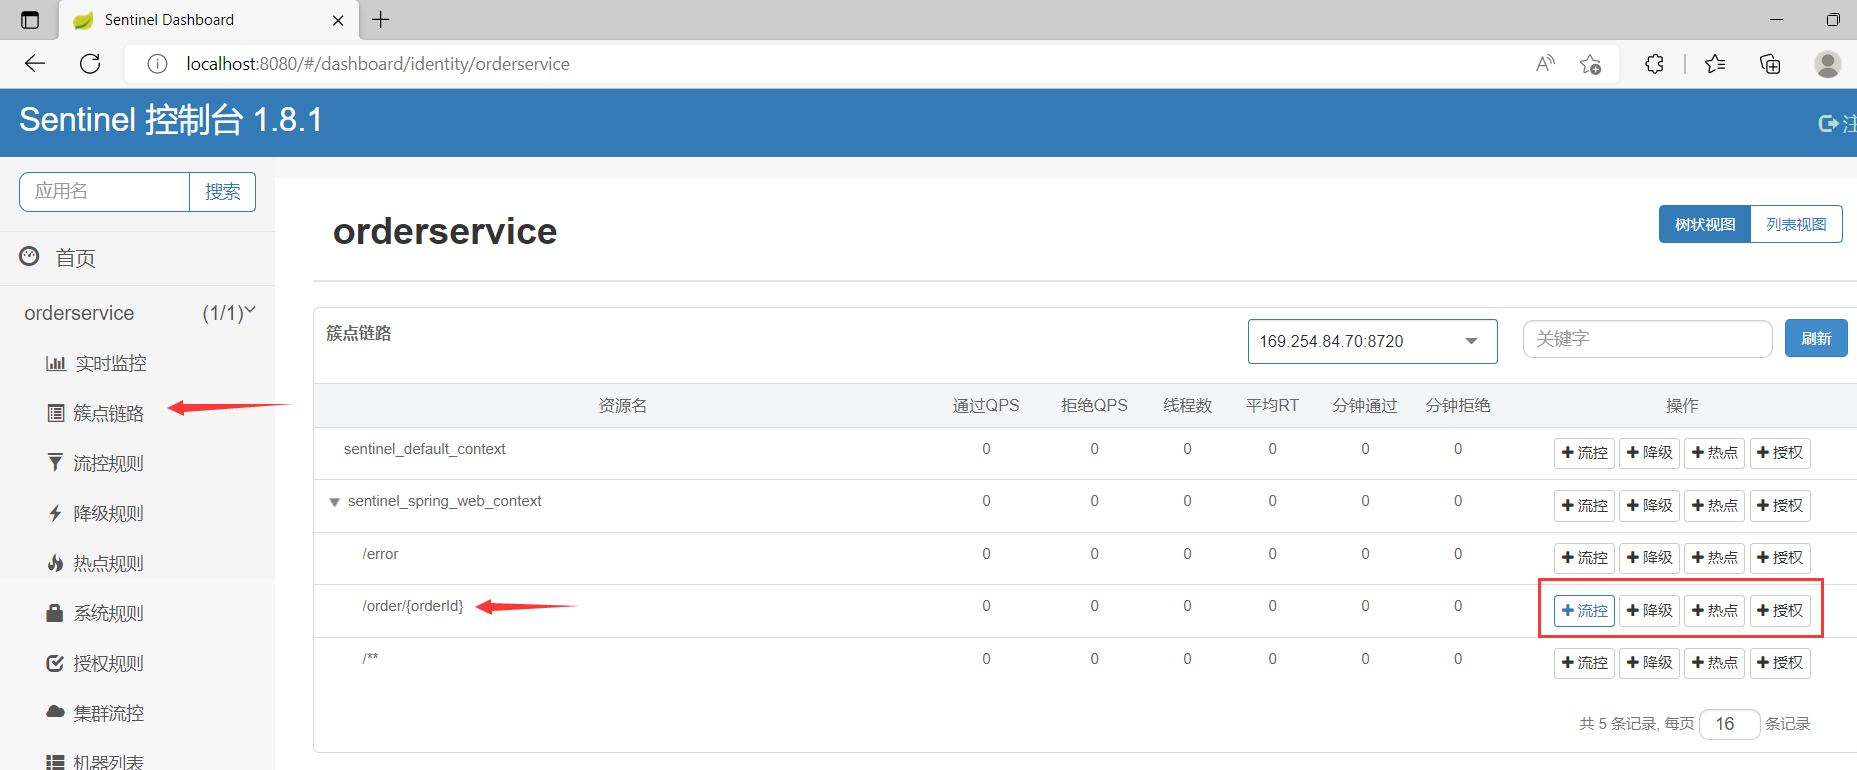Screen dimensions: 1857x770
Task: Open browser extensions puzzle icon
Action: pyautogui.click(x=1654, y=64)
